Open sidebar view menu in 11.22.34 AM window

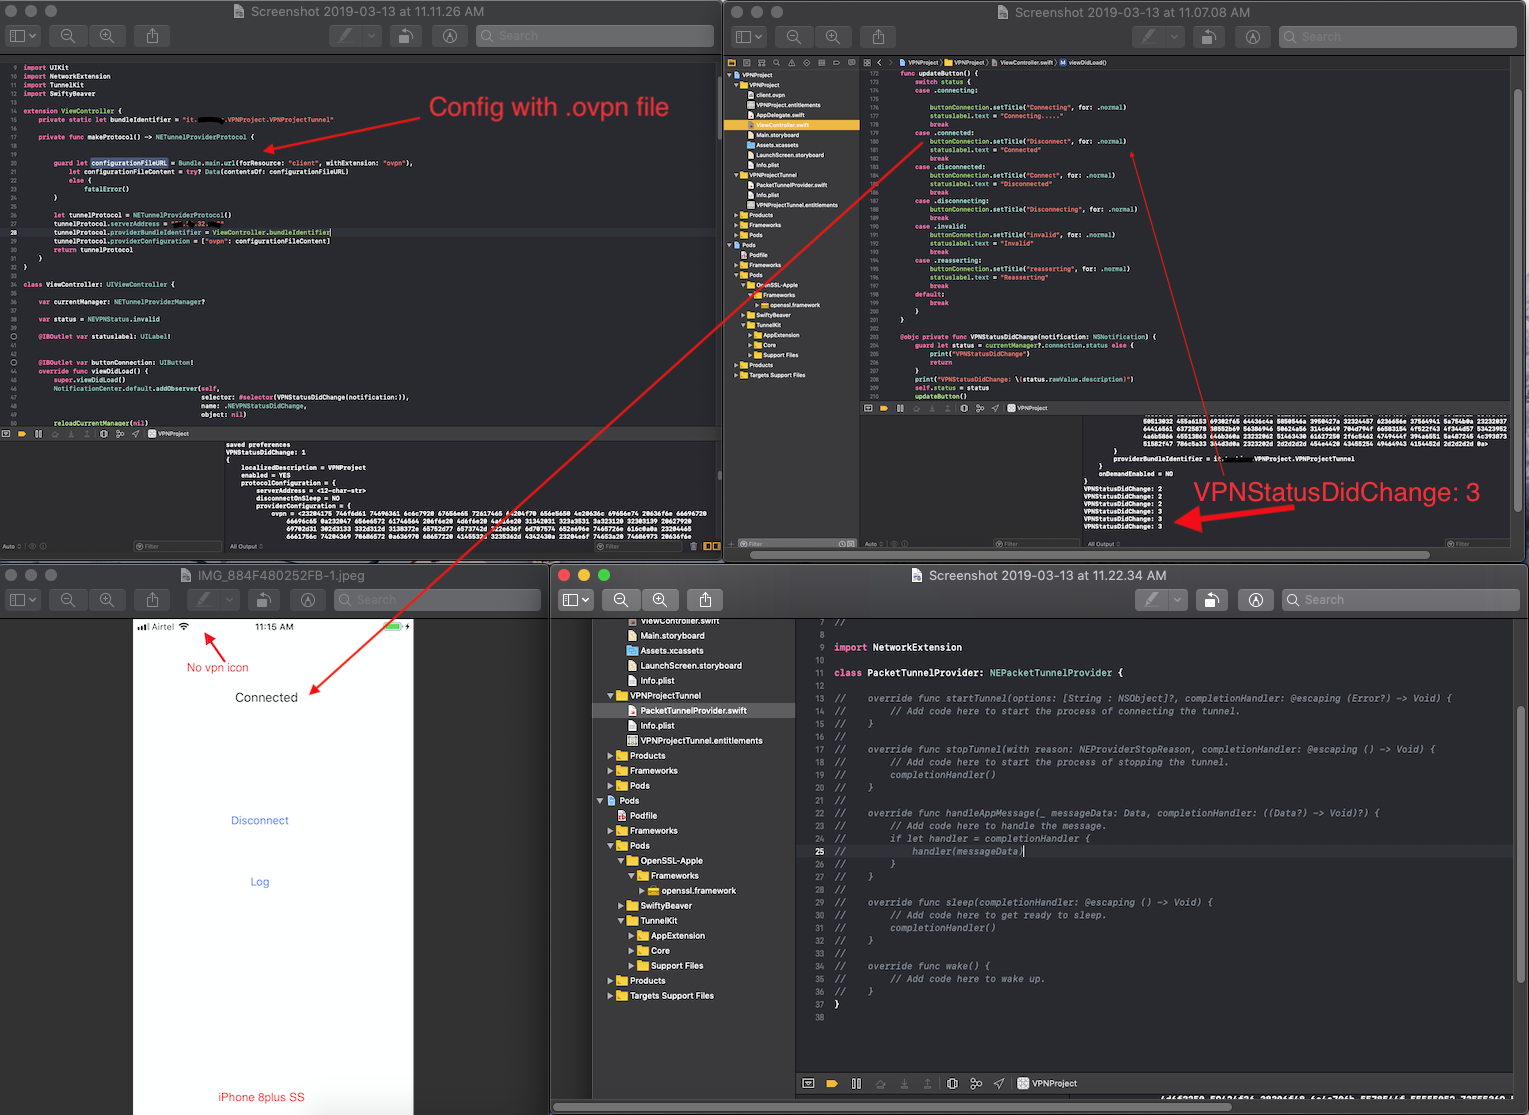(x=576, y=600)
